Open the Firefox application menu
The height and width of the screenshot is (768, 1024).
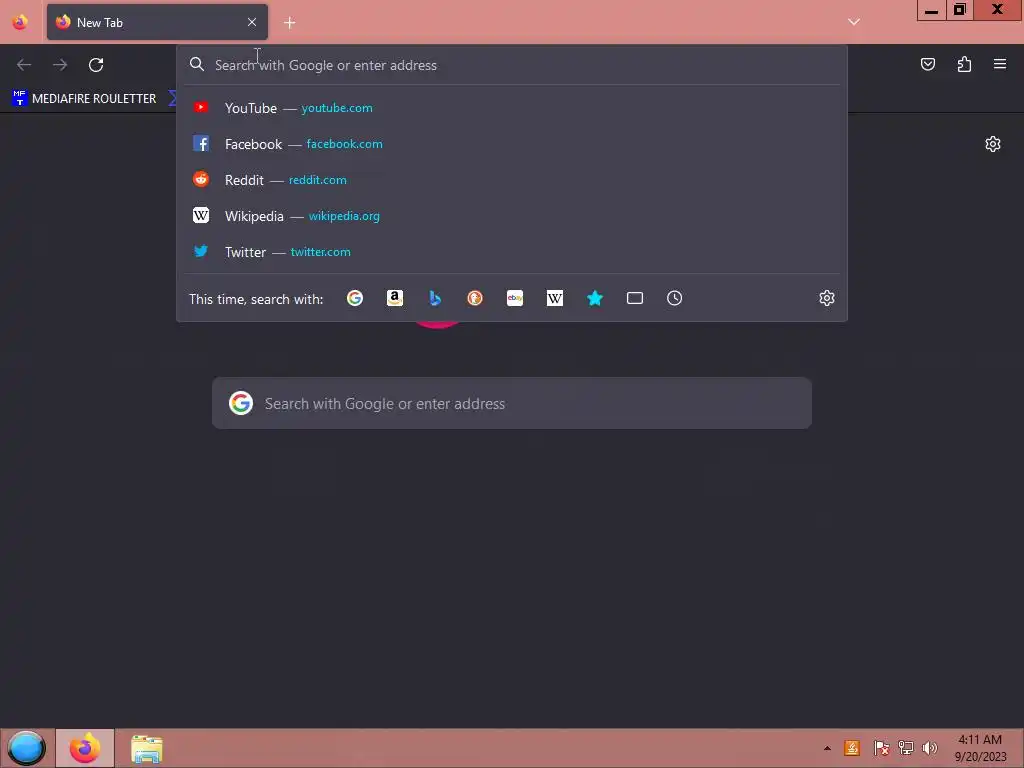click(1000, 64)
